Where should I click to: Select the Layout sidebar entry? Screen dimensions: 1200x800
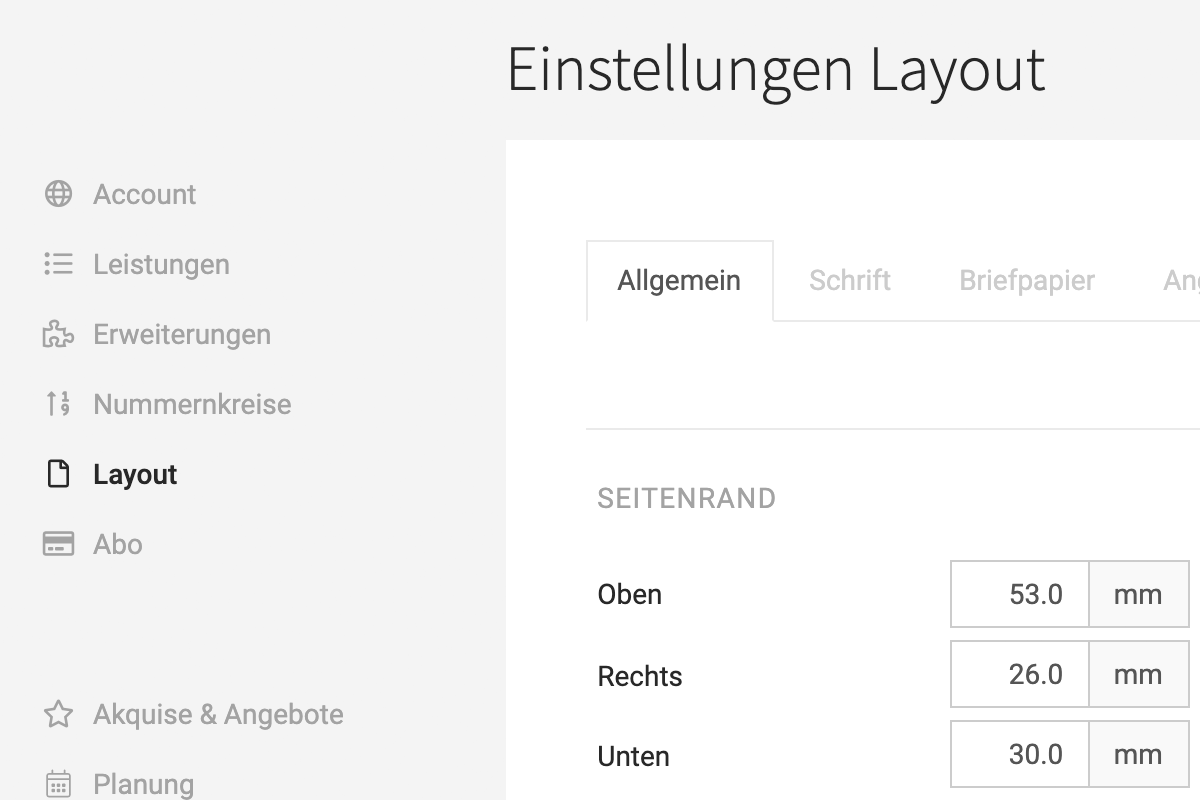(135, 474)
